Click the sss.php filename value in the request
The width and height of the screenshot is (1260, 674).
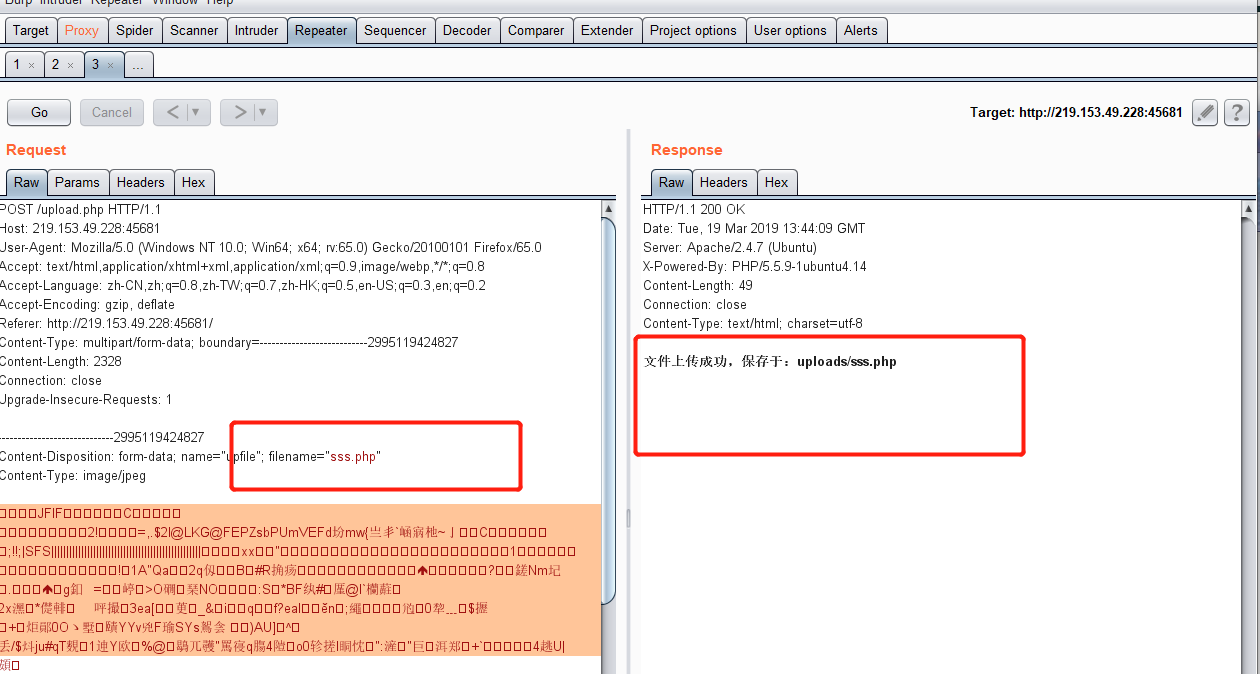tap(355, 456)
